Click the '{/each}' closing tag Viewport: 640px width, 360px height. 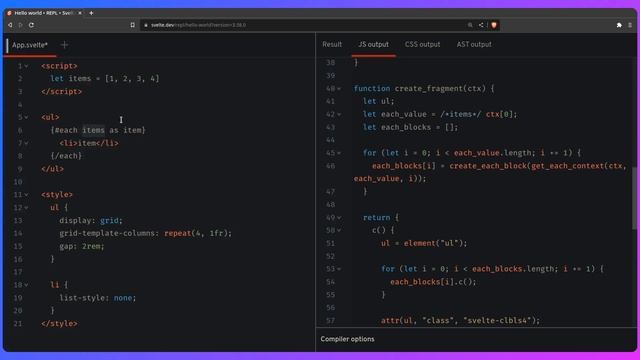pos(66,156)
